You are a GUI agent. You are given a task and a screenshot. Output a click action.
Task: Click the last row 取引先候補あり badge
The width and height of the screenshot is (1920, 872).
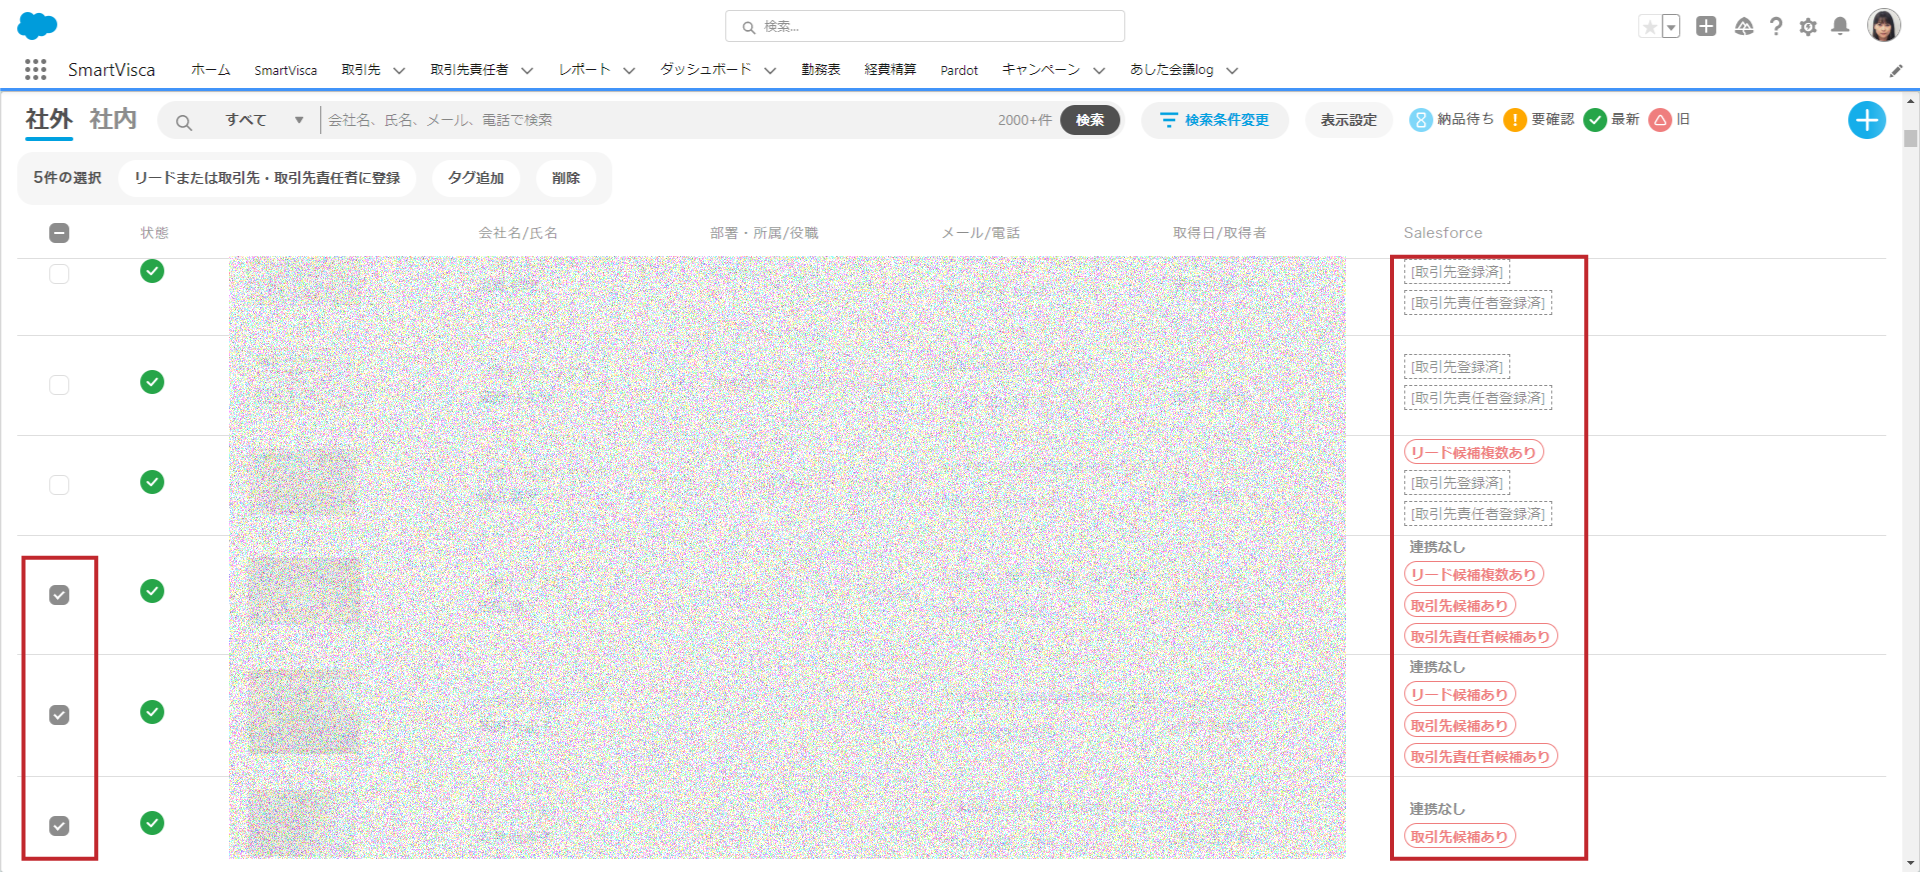coord(1460,837)
